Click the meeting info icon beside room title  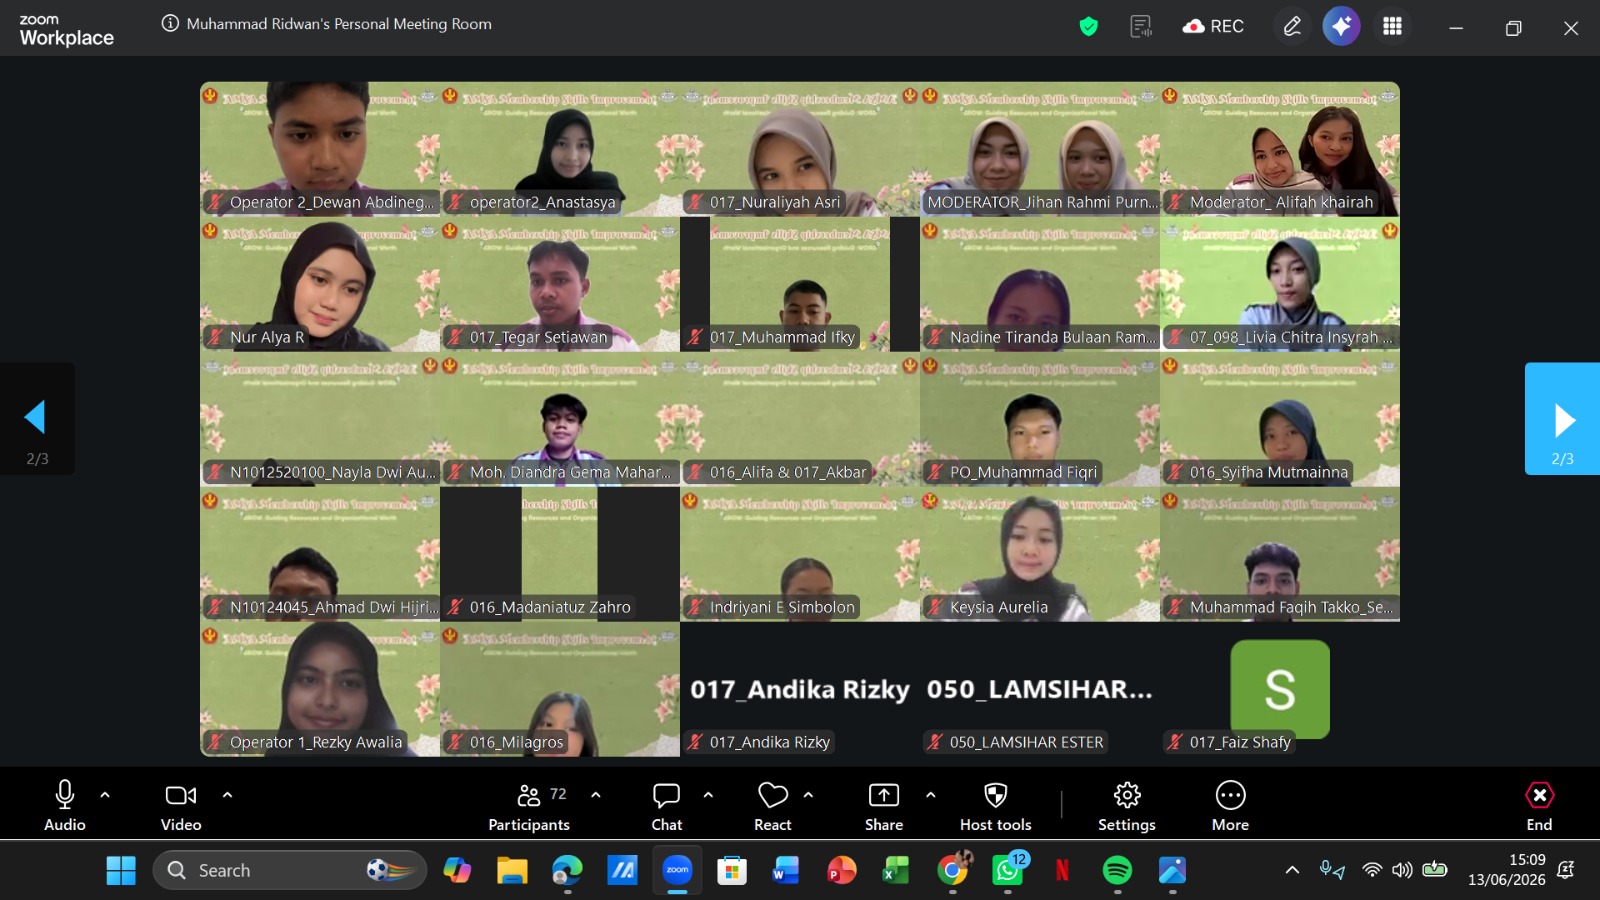(170, 24)
